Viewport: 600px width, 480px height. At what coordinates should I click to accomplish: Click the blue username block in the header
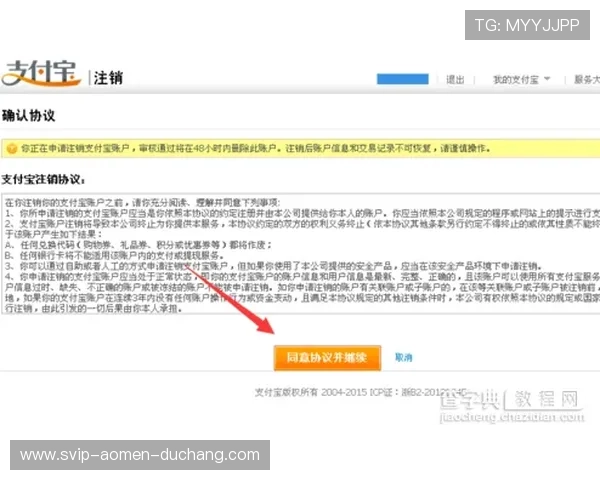pos(401,79)
